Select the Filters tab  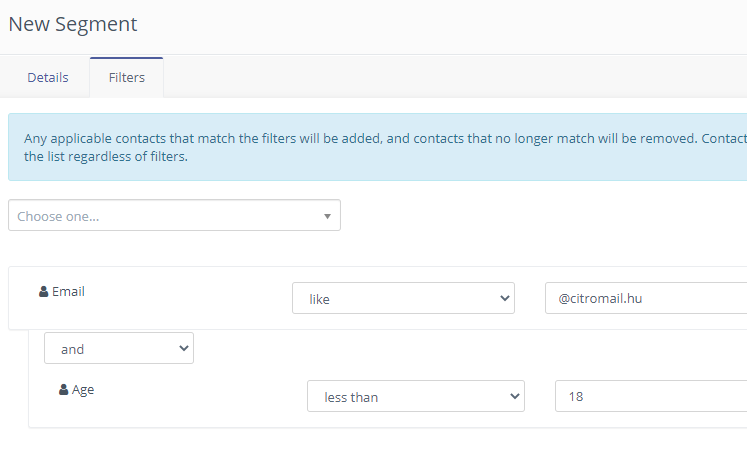tap(127, 77)
